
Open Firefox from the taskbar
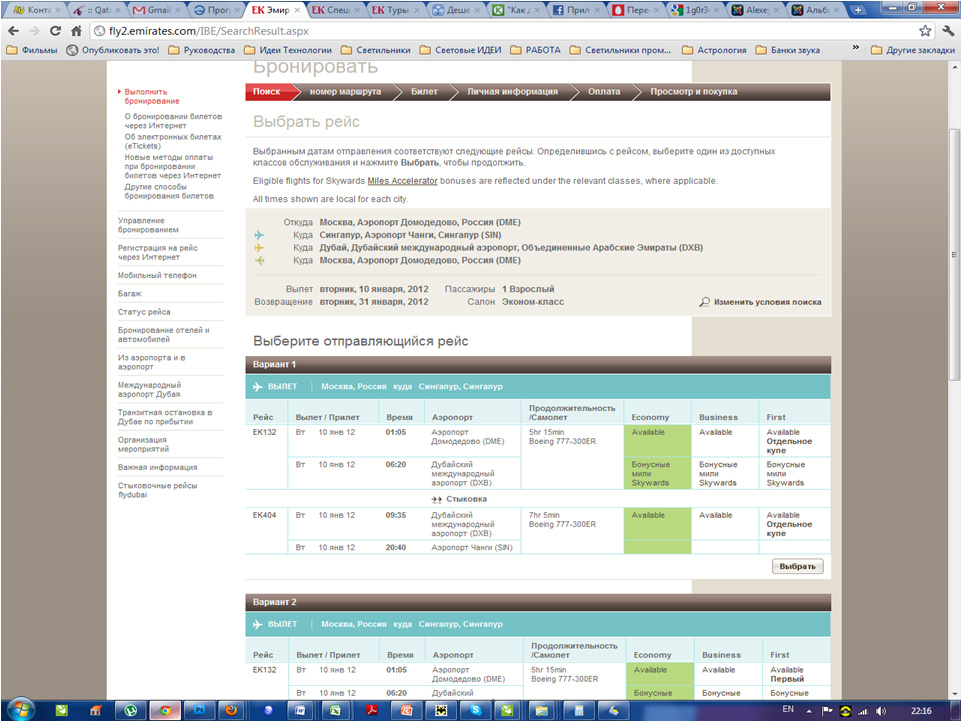point(231,711)
